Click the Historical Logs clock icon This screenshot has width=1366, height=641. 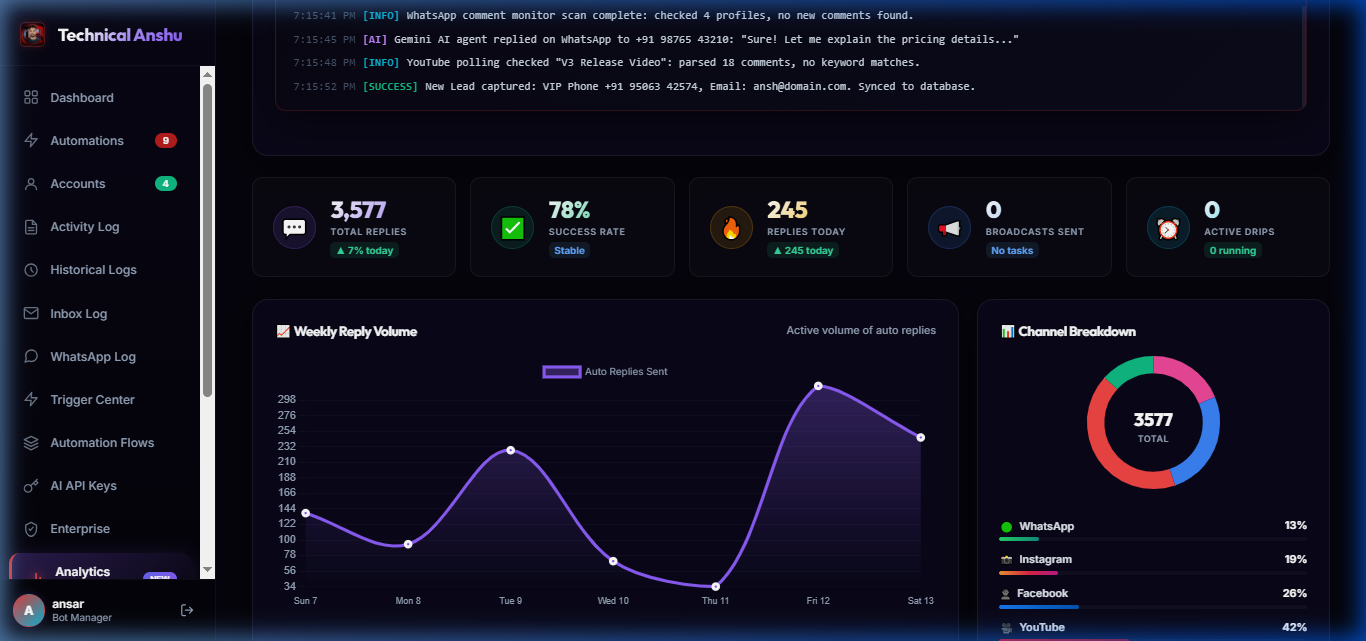pyautogui.click(x=31, y=270)
